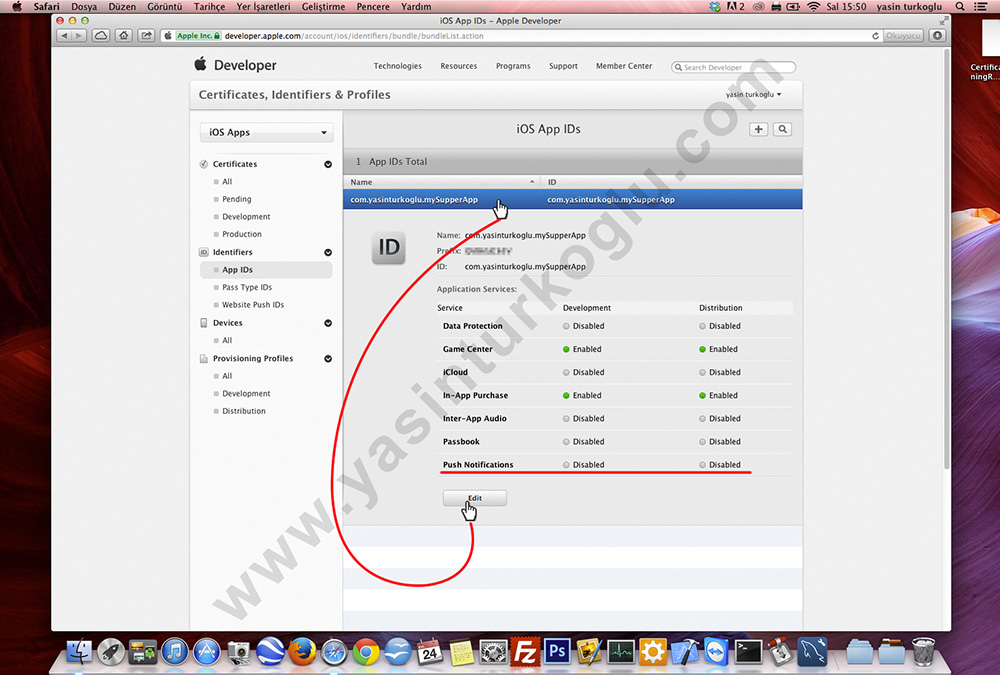Select Production under Certificates
Viewport: 1000px width, 675px height.
pos(242,234)
